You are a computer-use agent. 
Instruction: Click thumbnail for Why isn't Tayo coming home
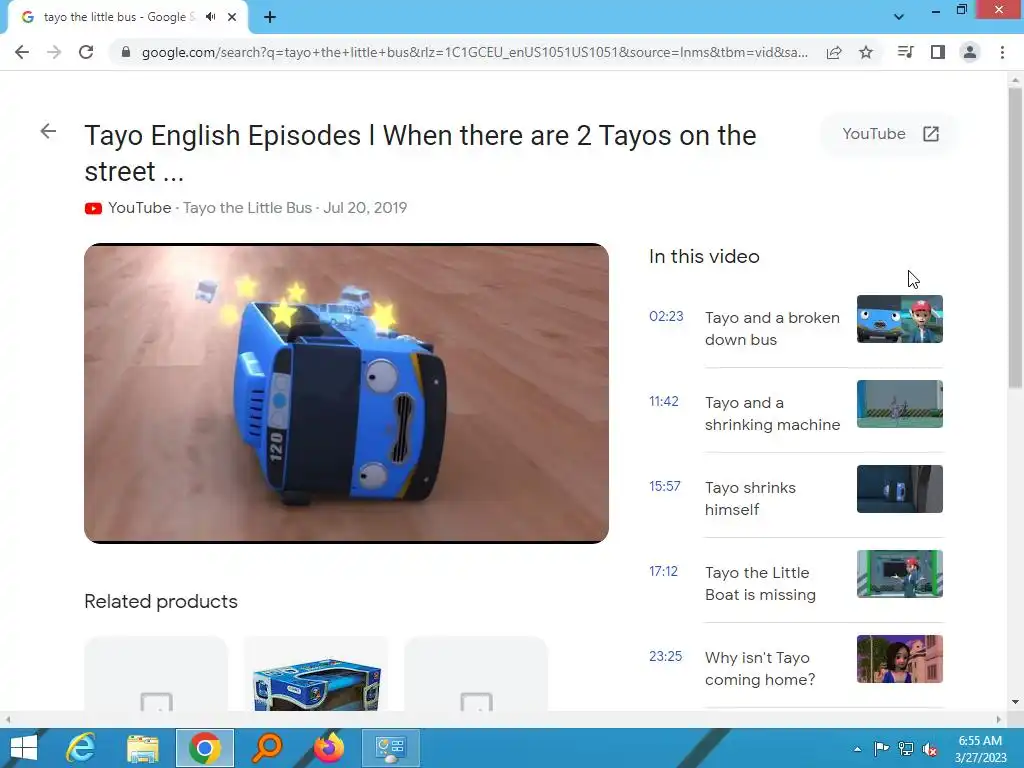(x=899, y=658)
